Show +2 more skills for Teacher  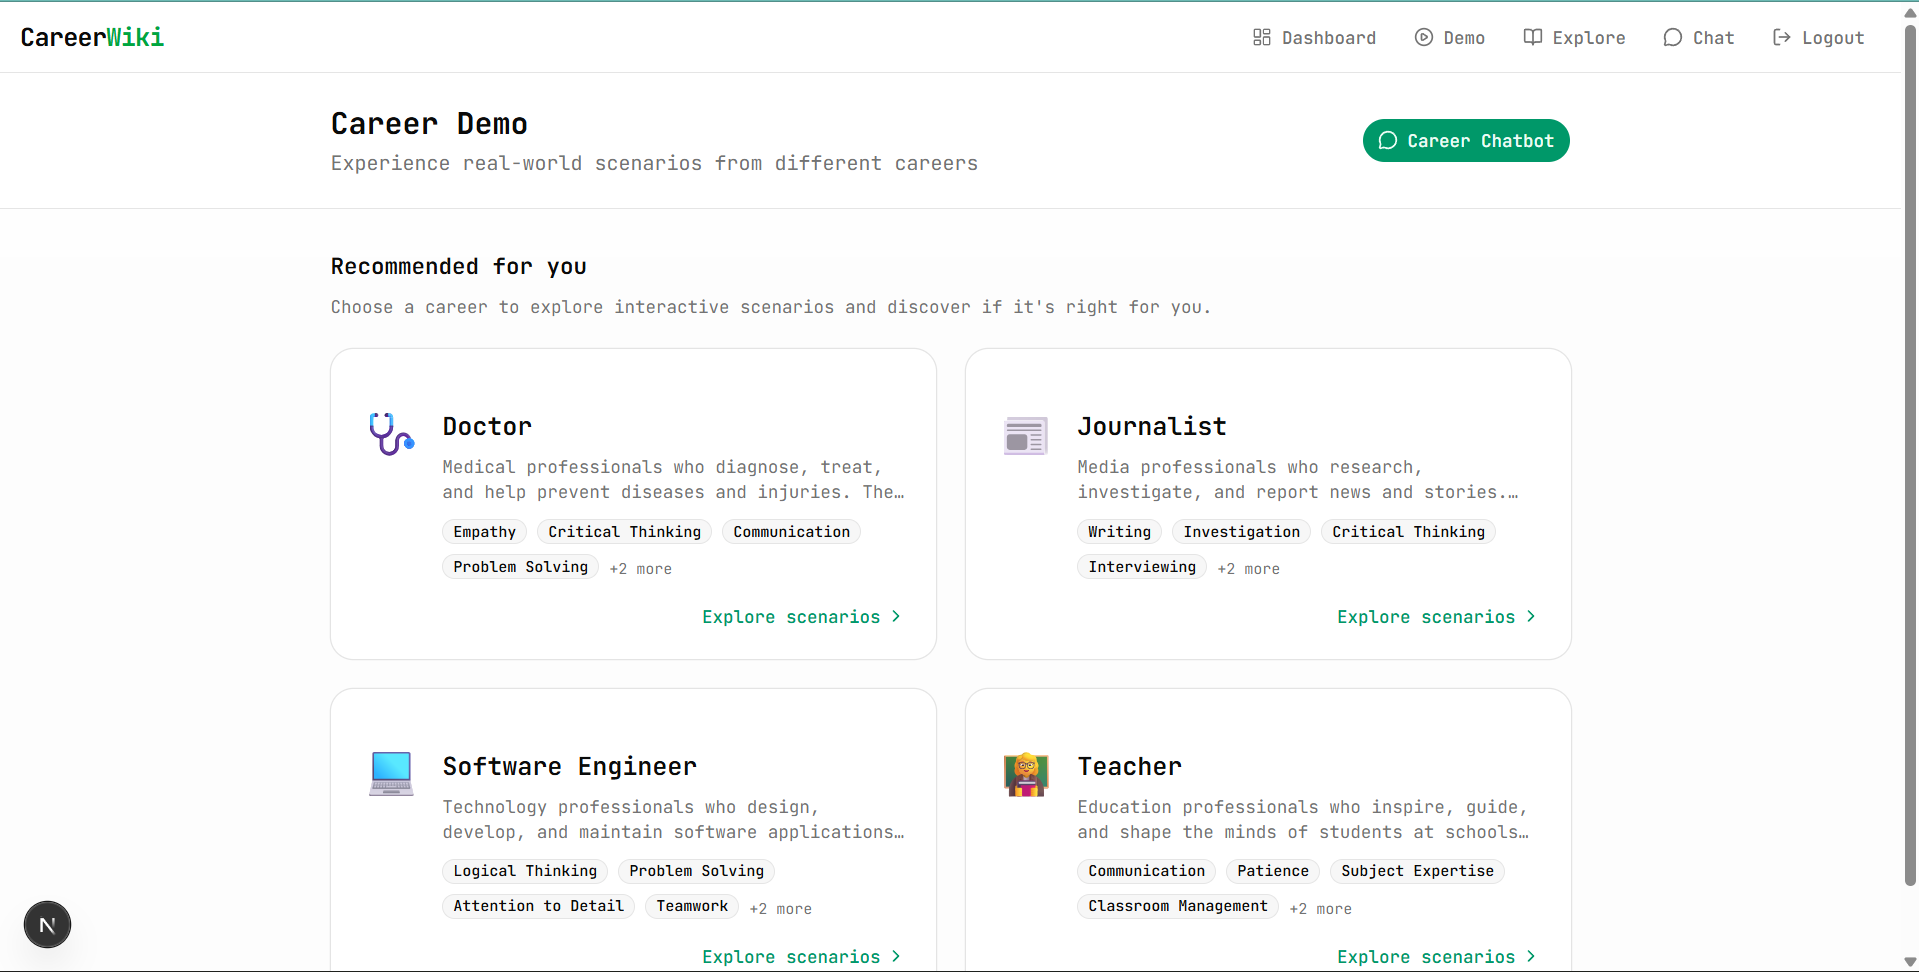point(1320,909)
